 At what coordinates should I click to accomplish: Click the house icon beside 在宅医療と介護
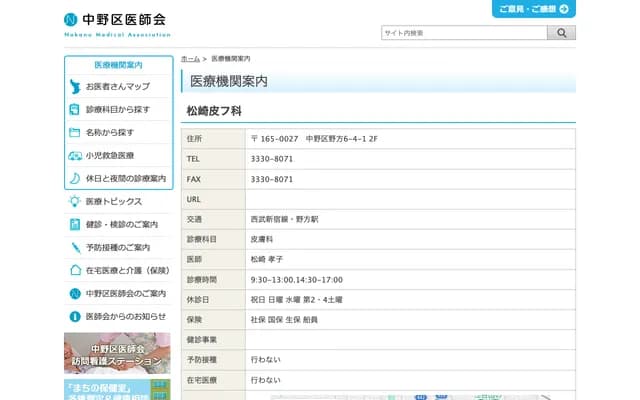click(x=75, y=270)
